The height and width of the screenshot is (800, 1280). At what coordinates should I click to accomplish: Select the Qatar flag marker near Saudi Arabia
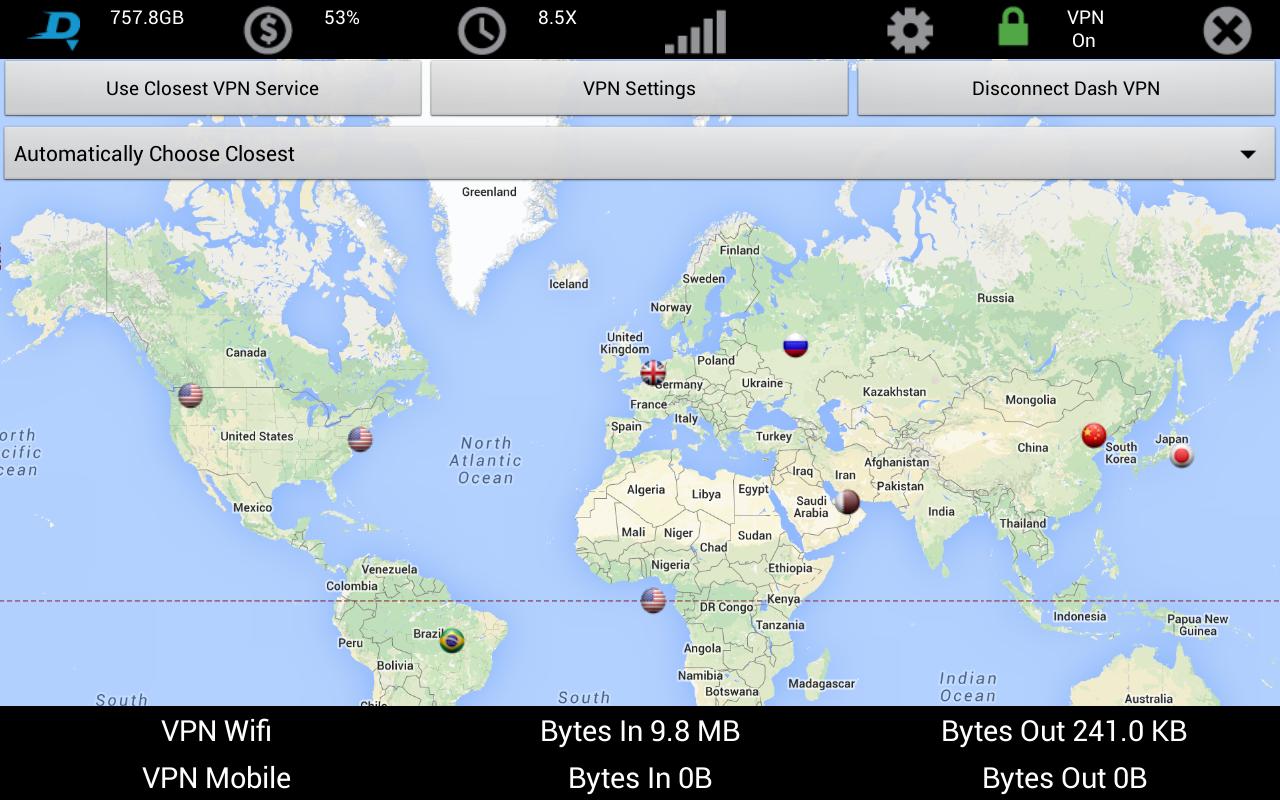847,501
